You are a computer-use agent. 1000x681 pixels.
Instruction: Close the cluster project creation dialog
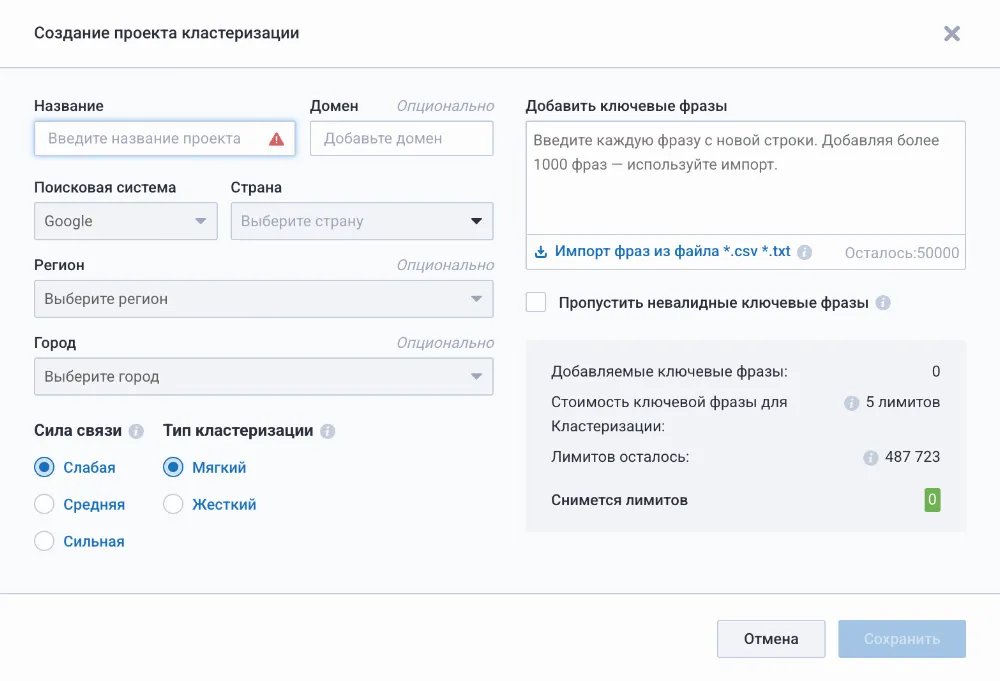pyautogui.click(x=952, y=34)
